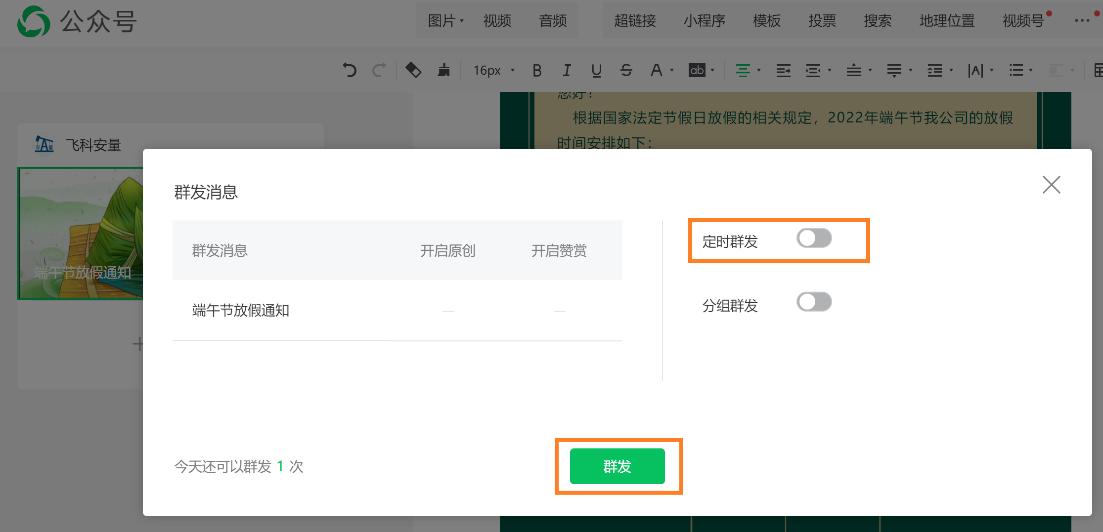Click the 视频号 toolbar entry

pyautogui.click(x=1022, y=21)
